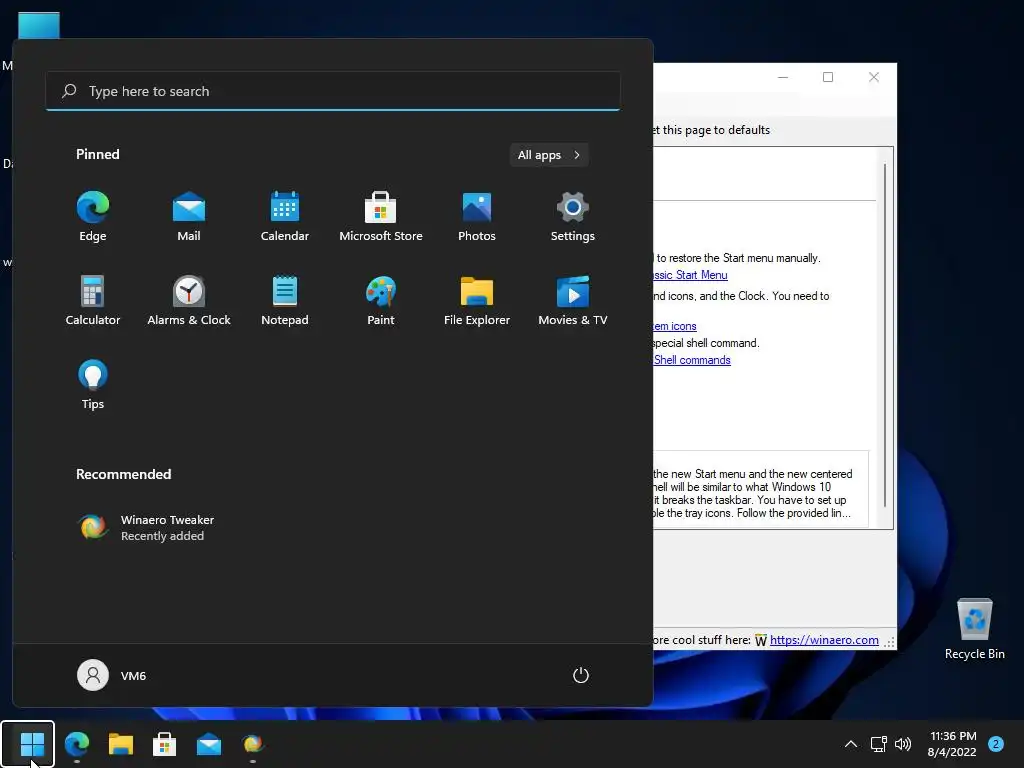Select the Recycle Bin desktop icon

[x=974, y=629]
